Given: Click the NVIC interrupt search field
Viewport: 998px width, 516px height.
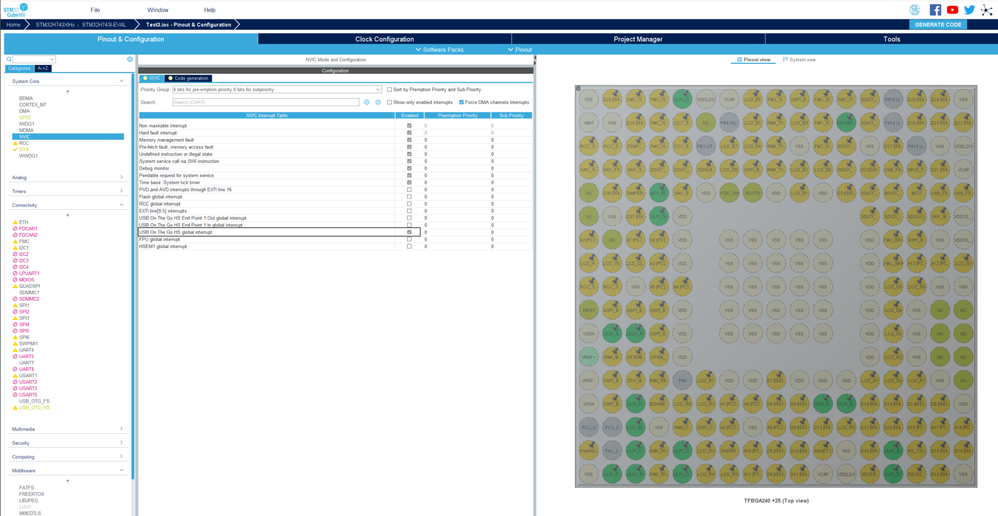Looking at the screenshot, I should coord(265,102).
